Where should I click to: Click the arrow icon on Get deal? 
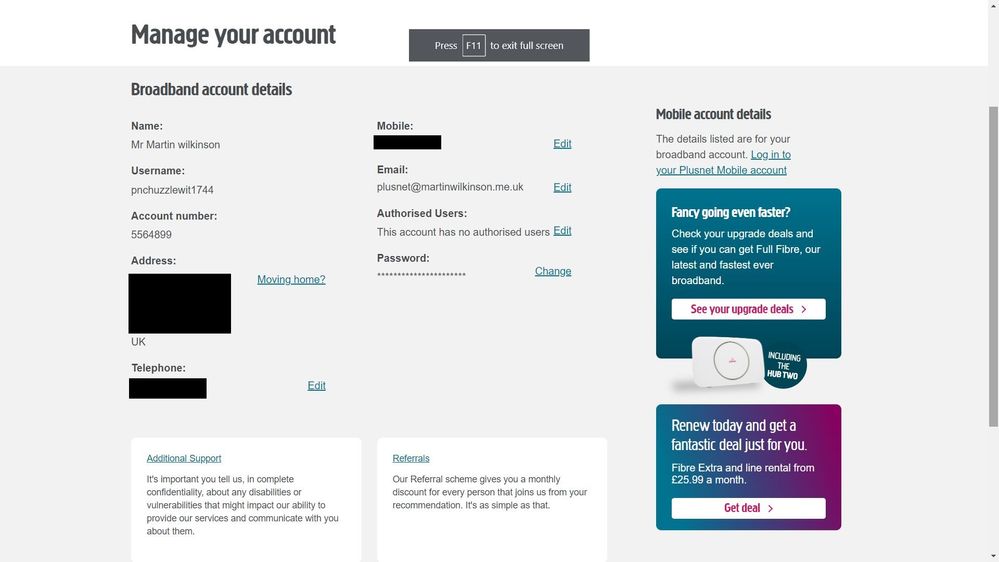pos(770,508)
